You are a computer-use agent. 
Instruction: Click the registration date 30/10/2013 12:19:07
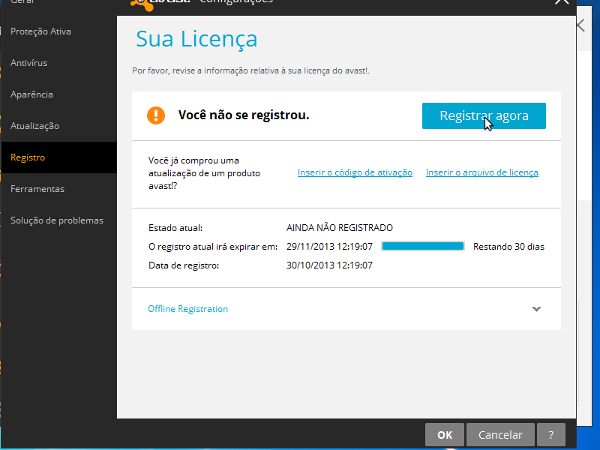(x=329, y=266)
